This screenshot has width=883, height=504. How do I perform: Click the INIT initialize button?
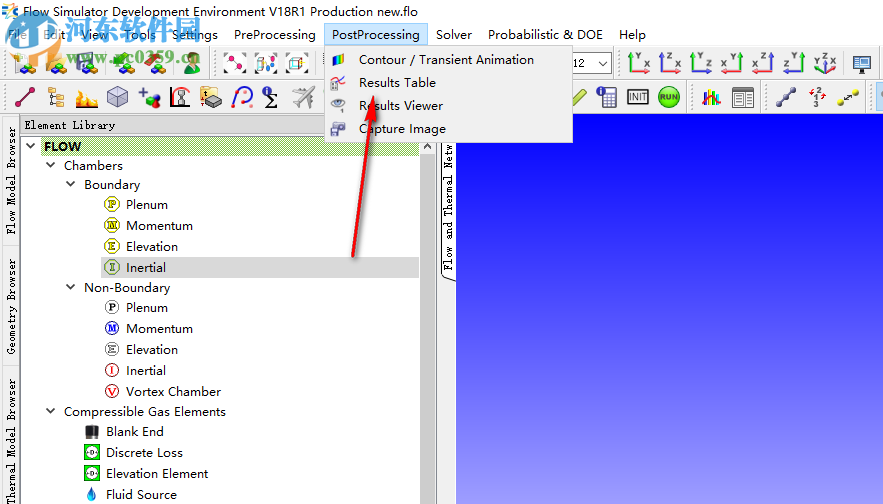pos(637,97)
